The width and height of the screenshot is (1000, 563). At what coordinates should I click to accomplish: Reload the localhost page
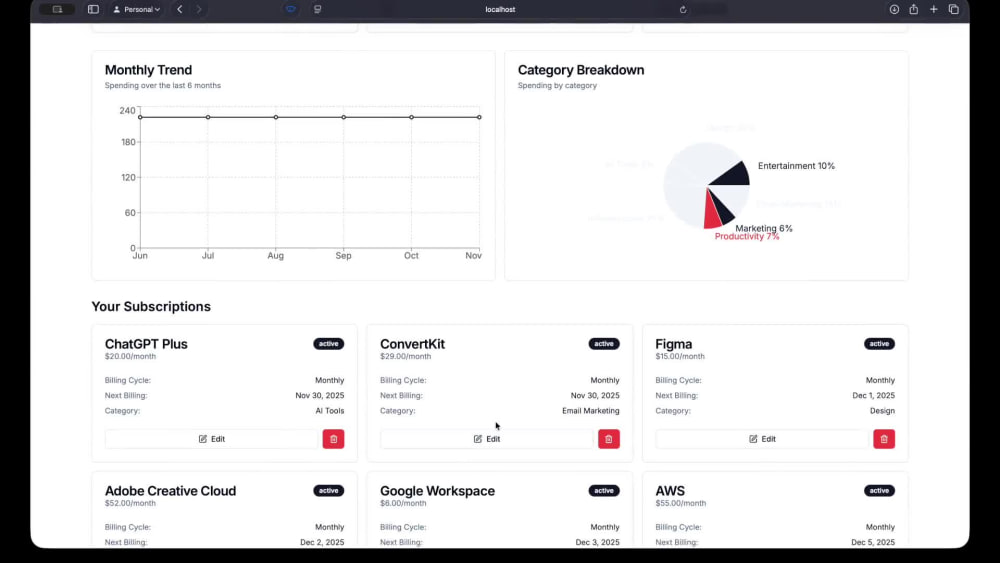(x=683, y=10)
